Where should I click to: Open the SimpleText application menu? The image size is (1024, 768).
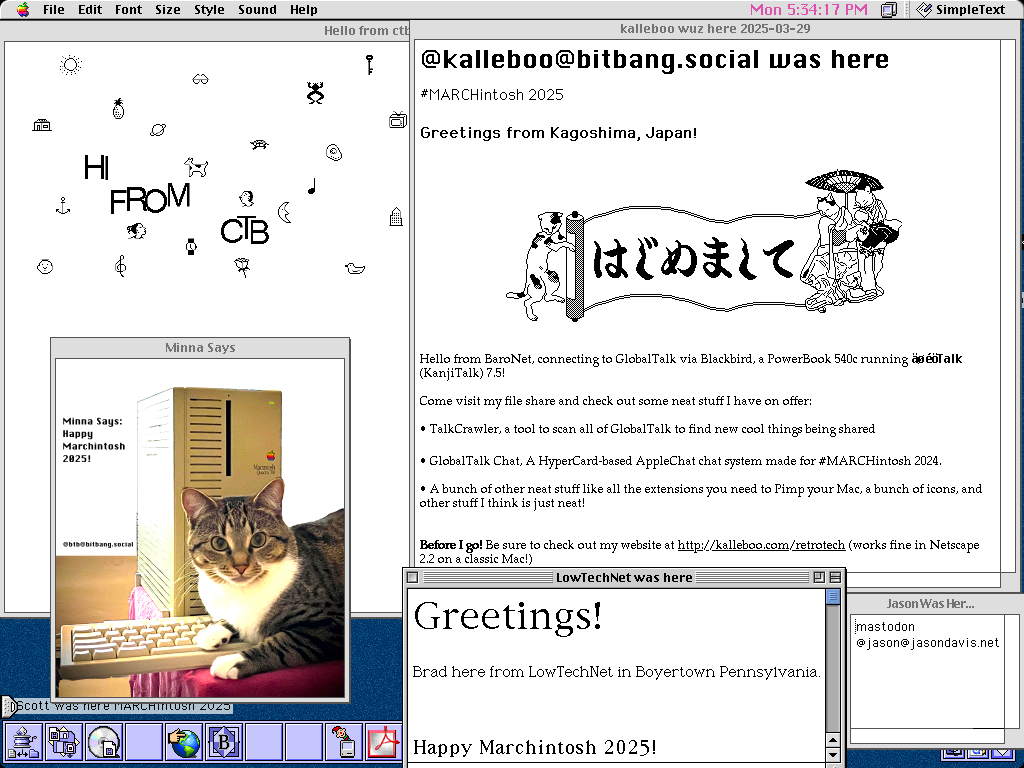[x=961, y=10]
